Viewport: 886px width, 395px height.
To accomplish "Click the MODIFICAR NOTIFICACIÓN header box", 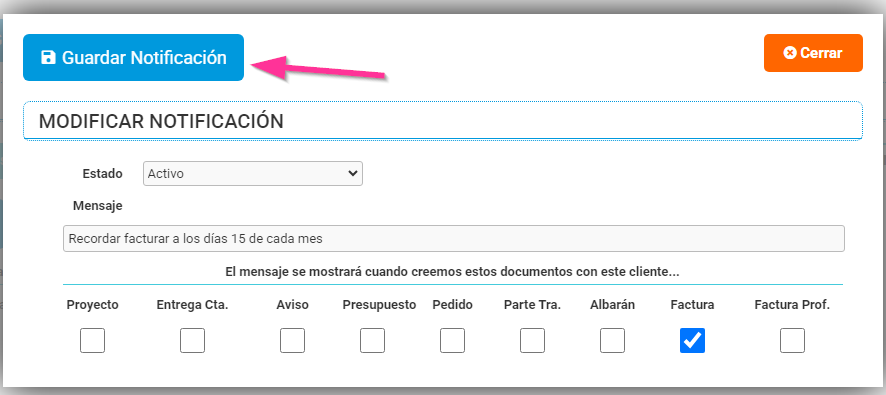I will click(443, 120).
